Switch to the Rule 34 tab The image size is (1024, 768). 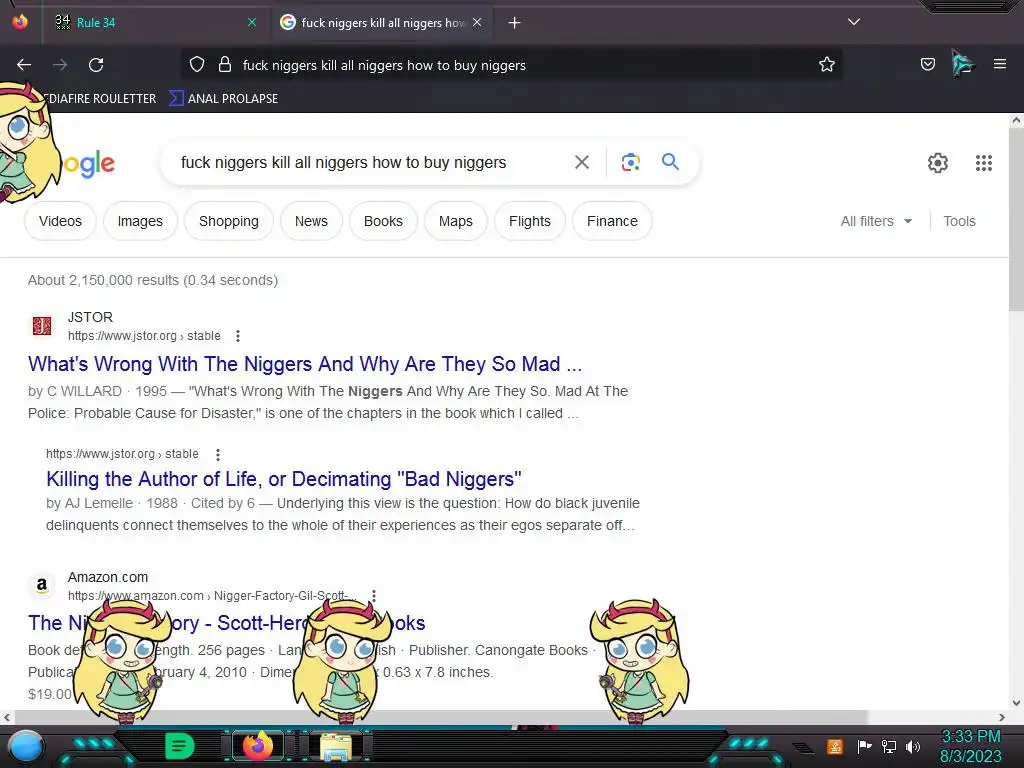tap(153, 22)
